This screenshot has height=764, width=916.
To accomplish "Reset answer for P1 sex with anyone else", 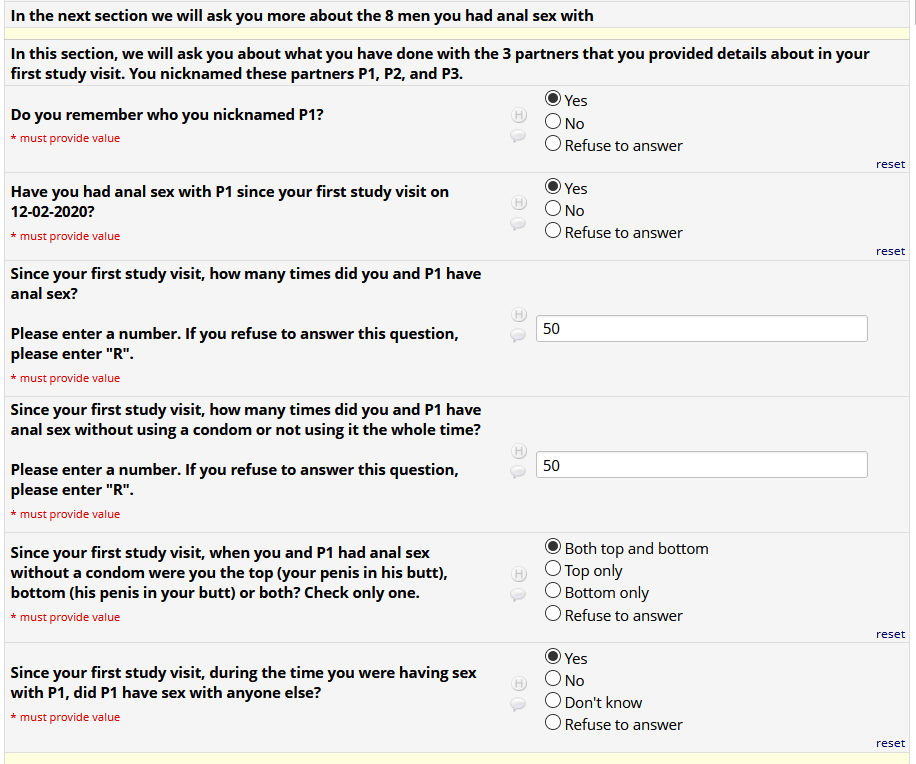I will [890, 743].
